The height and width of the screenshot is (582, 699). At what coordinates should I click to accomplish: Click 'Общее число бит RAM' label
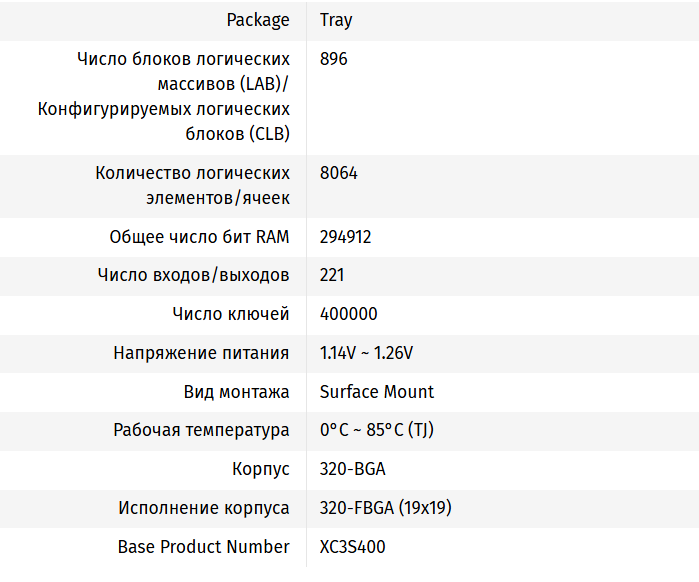pos(199,237)
